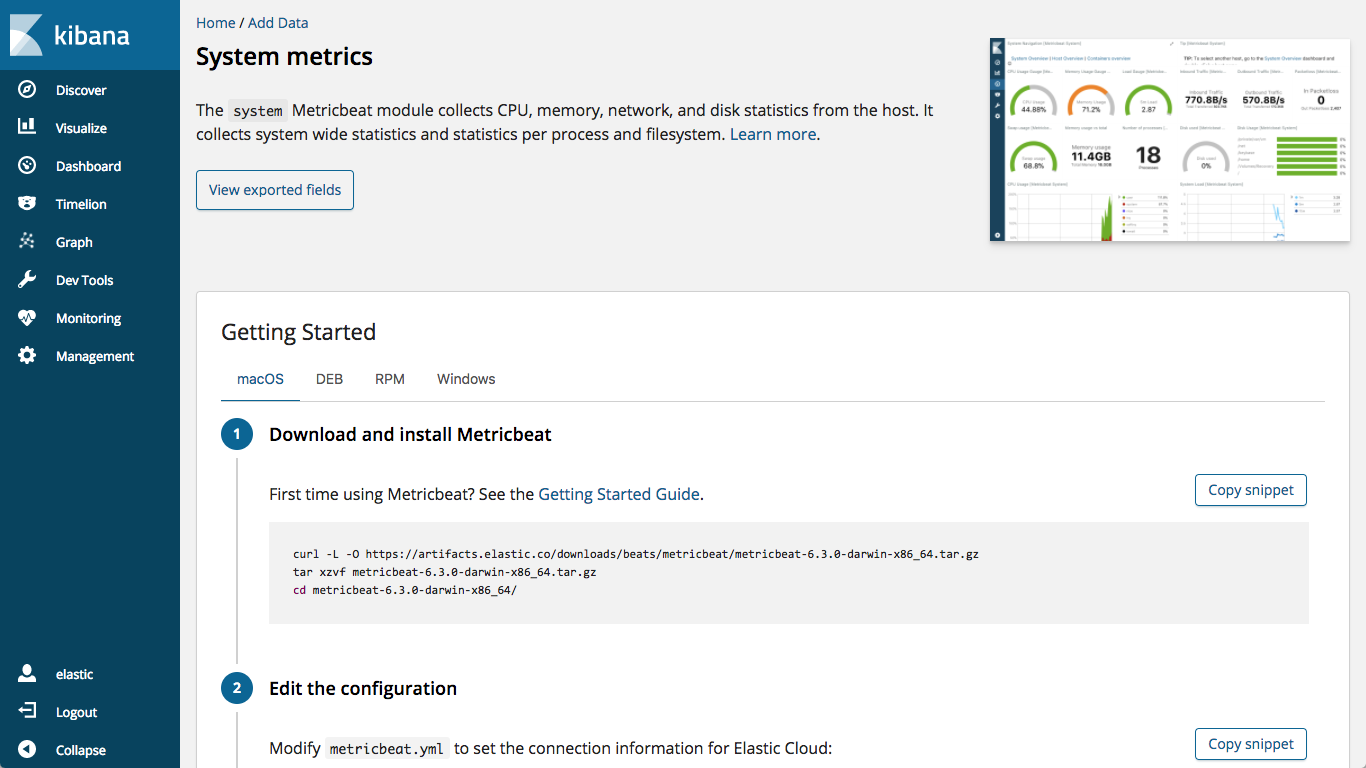Screen dimensions: 1366x768
Task: Copy the snippet for Download and install Metricbeat
Action: pos(1251,490)
